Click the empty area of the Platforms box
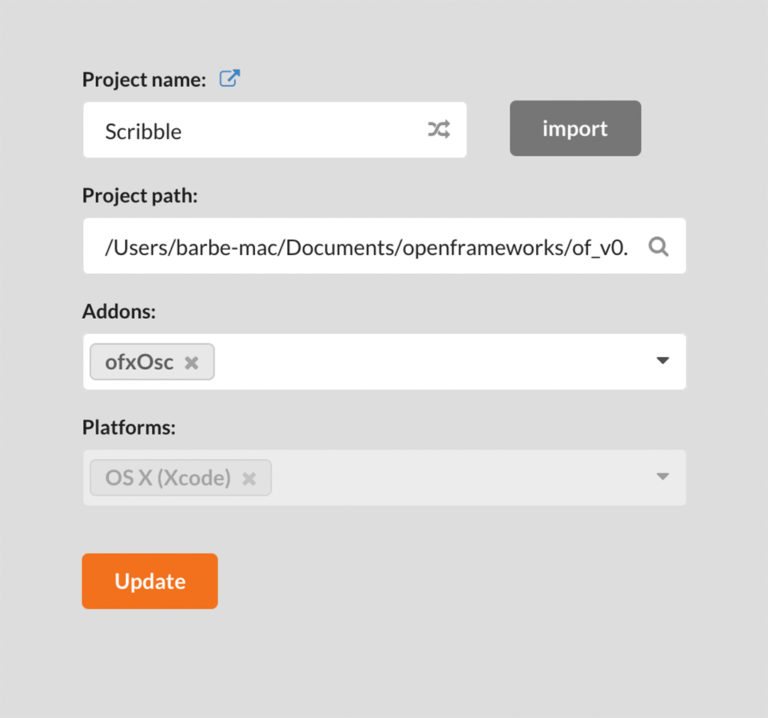 (x=460, y=478)
